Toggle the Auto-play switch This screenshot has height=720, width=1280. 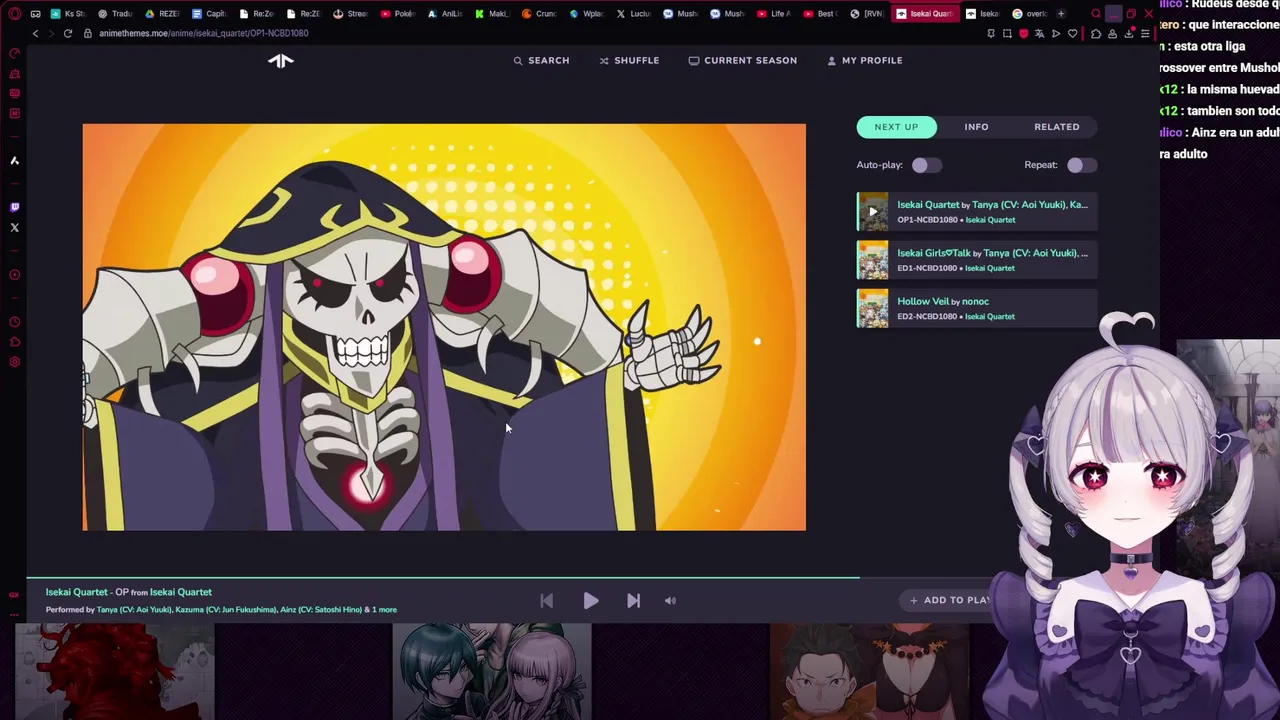coord(925,165)
